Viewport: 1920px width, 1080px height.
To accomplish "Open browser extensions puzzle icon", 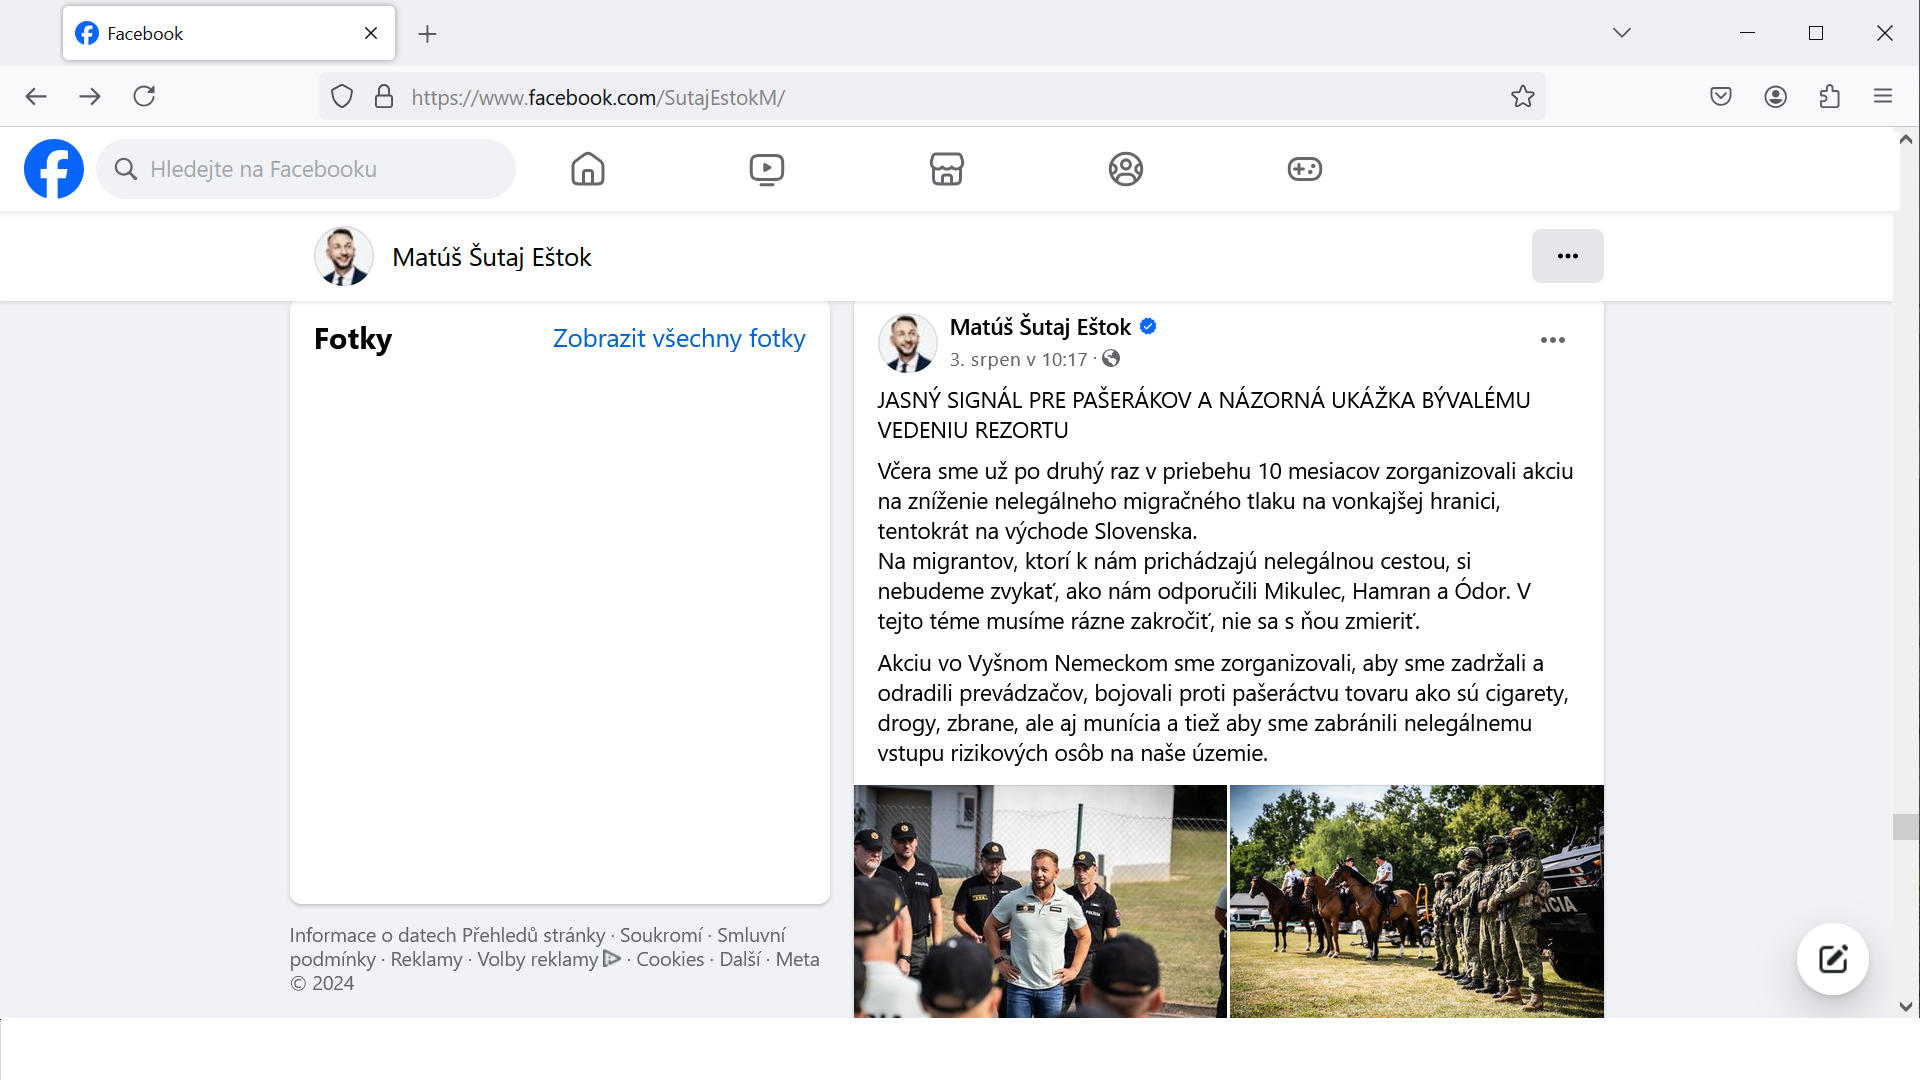I will coord(1829,97).
